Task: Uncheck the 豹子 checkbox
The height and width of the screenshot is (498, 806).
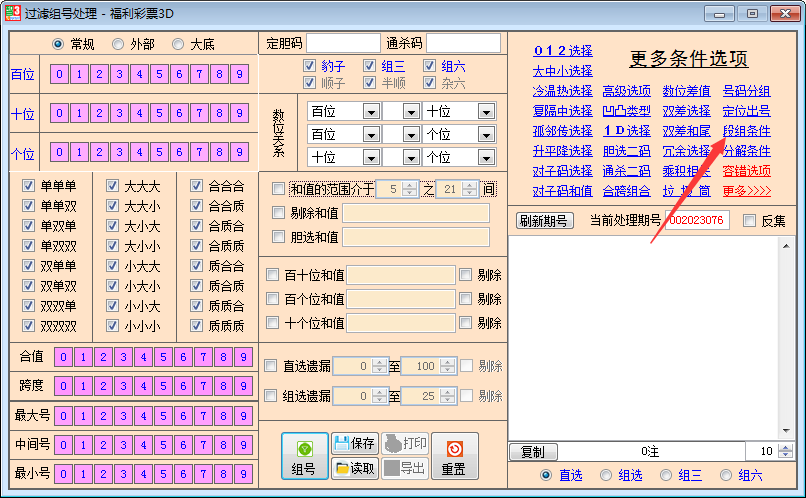Action: (x=309, y=66)
